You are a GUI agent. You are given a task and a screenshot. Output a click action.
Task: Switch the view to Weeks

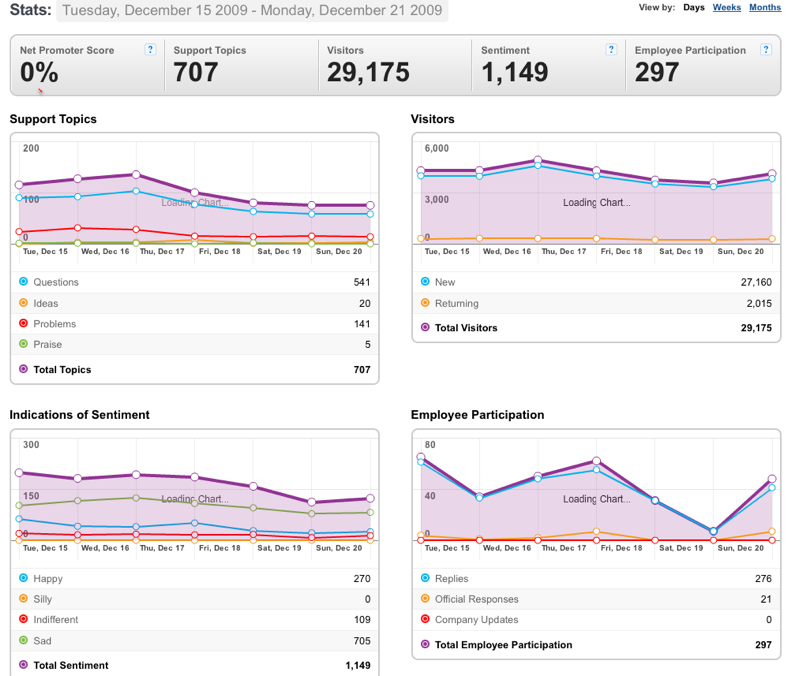coord(727,7)
